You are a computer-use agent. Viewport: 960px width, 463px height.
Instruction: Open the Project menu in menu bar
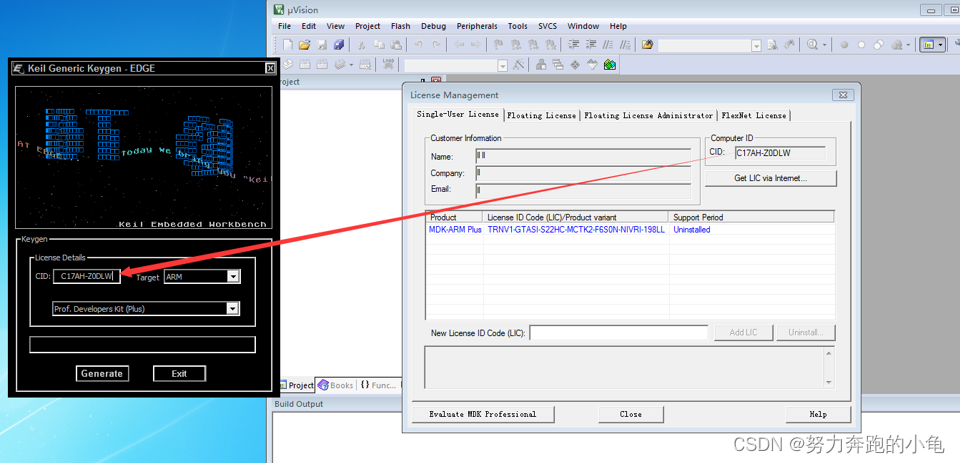(x=367, y=26)
